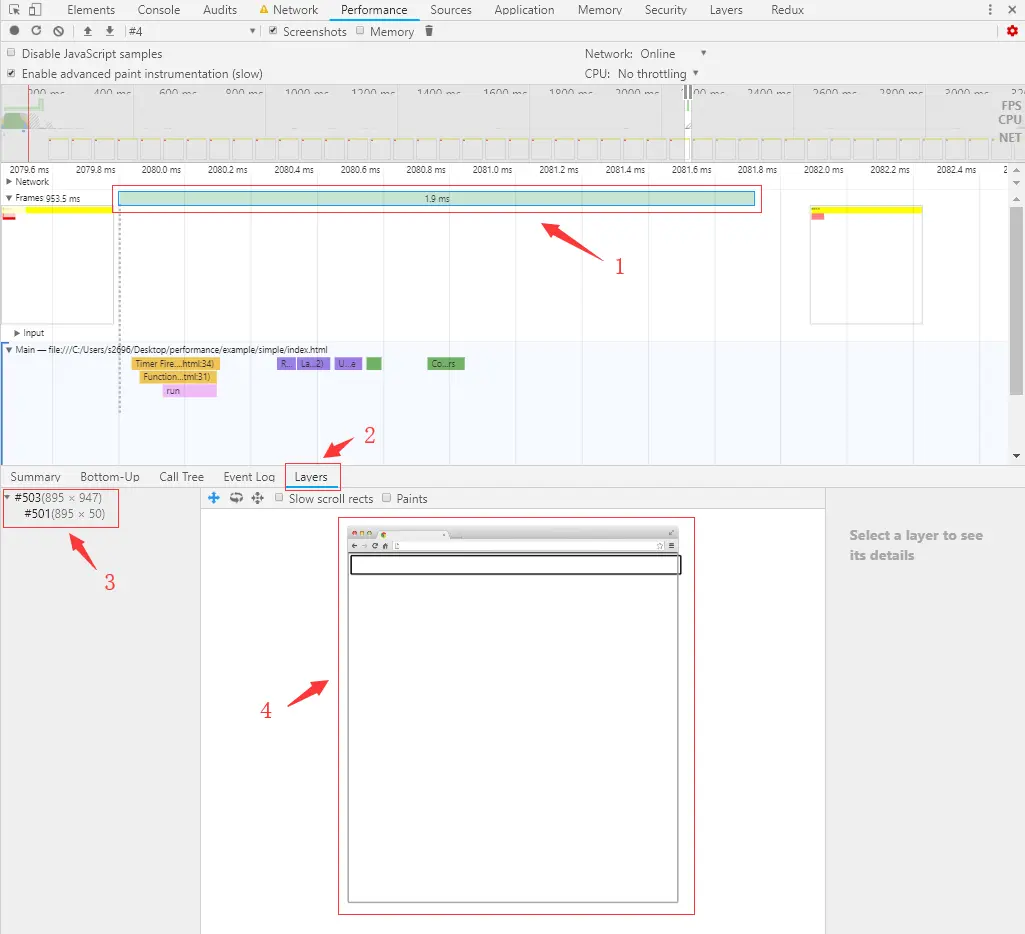Collapse the #503 layer tree node
The height and width of the screenshot is (934, 1025).
pos(7,497)
